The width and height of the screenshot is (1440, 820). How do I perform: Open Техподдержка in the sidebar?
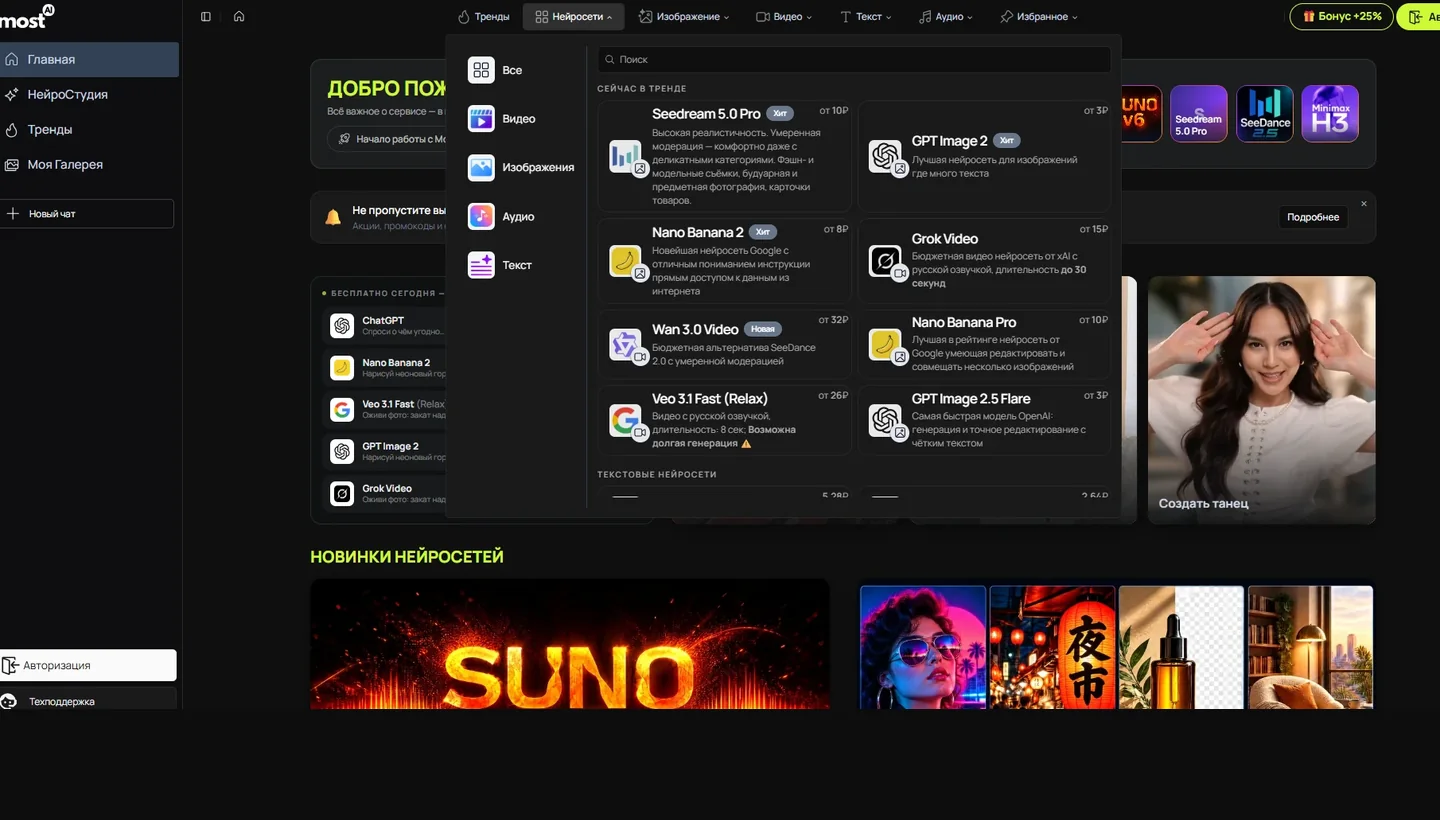point(88,701)
